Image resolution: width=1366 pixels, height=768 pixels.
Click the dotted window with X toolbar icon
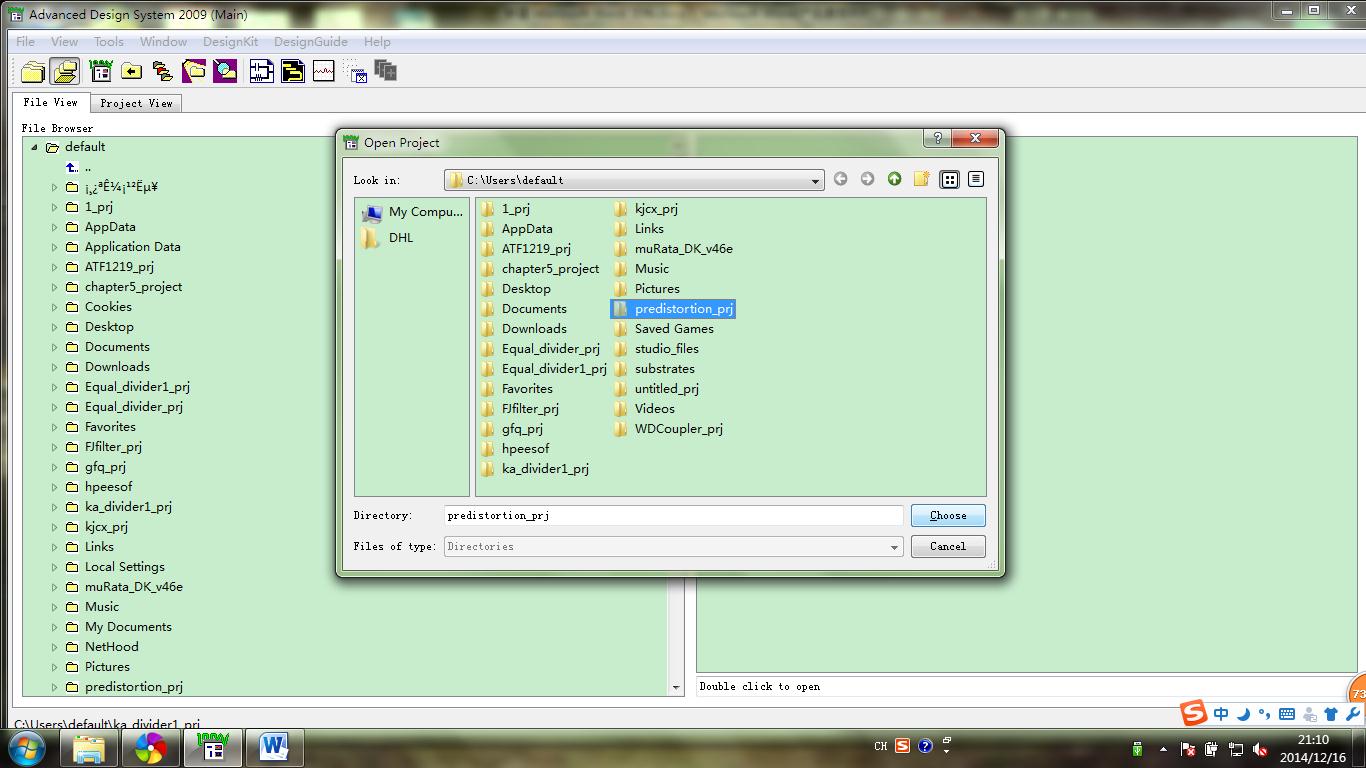(356, 71)
